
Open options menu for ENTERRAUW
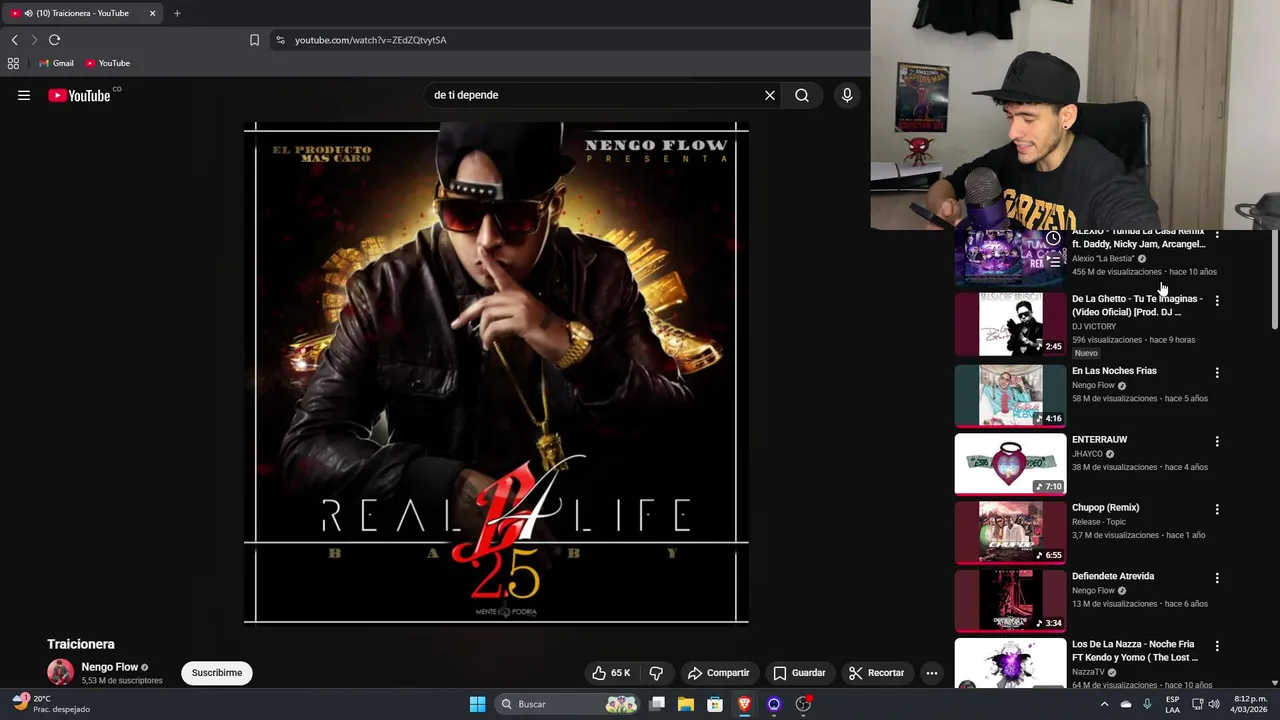click(1217, 441)
